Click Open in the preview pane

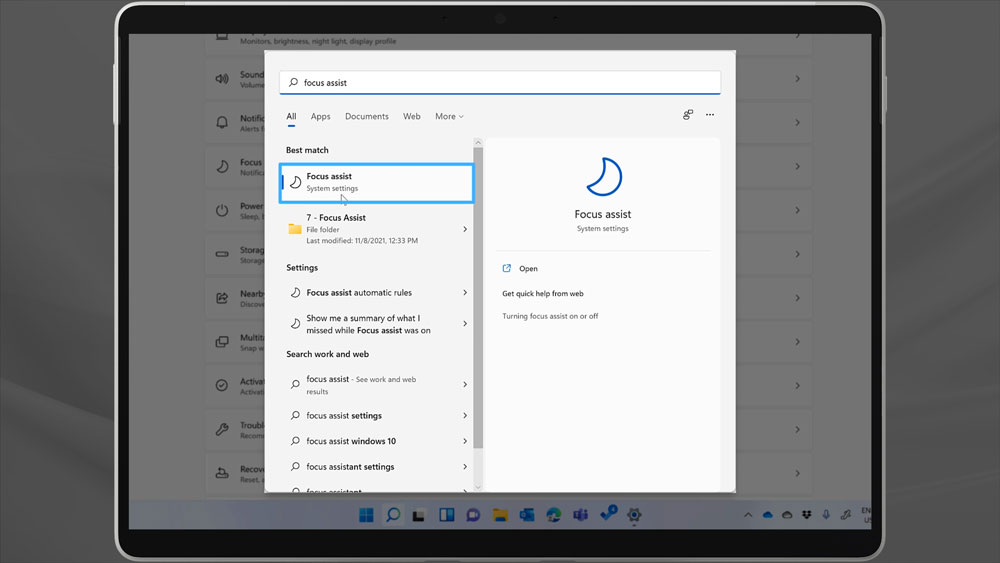click(528, 269)
